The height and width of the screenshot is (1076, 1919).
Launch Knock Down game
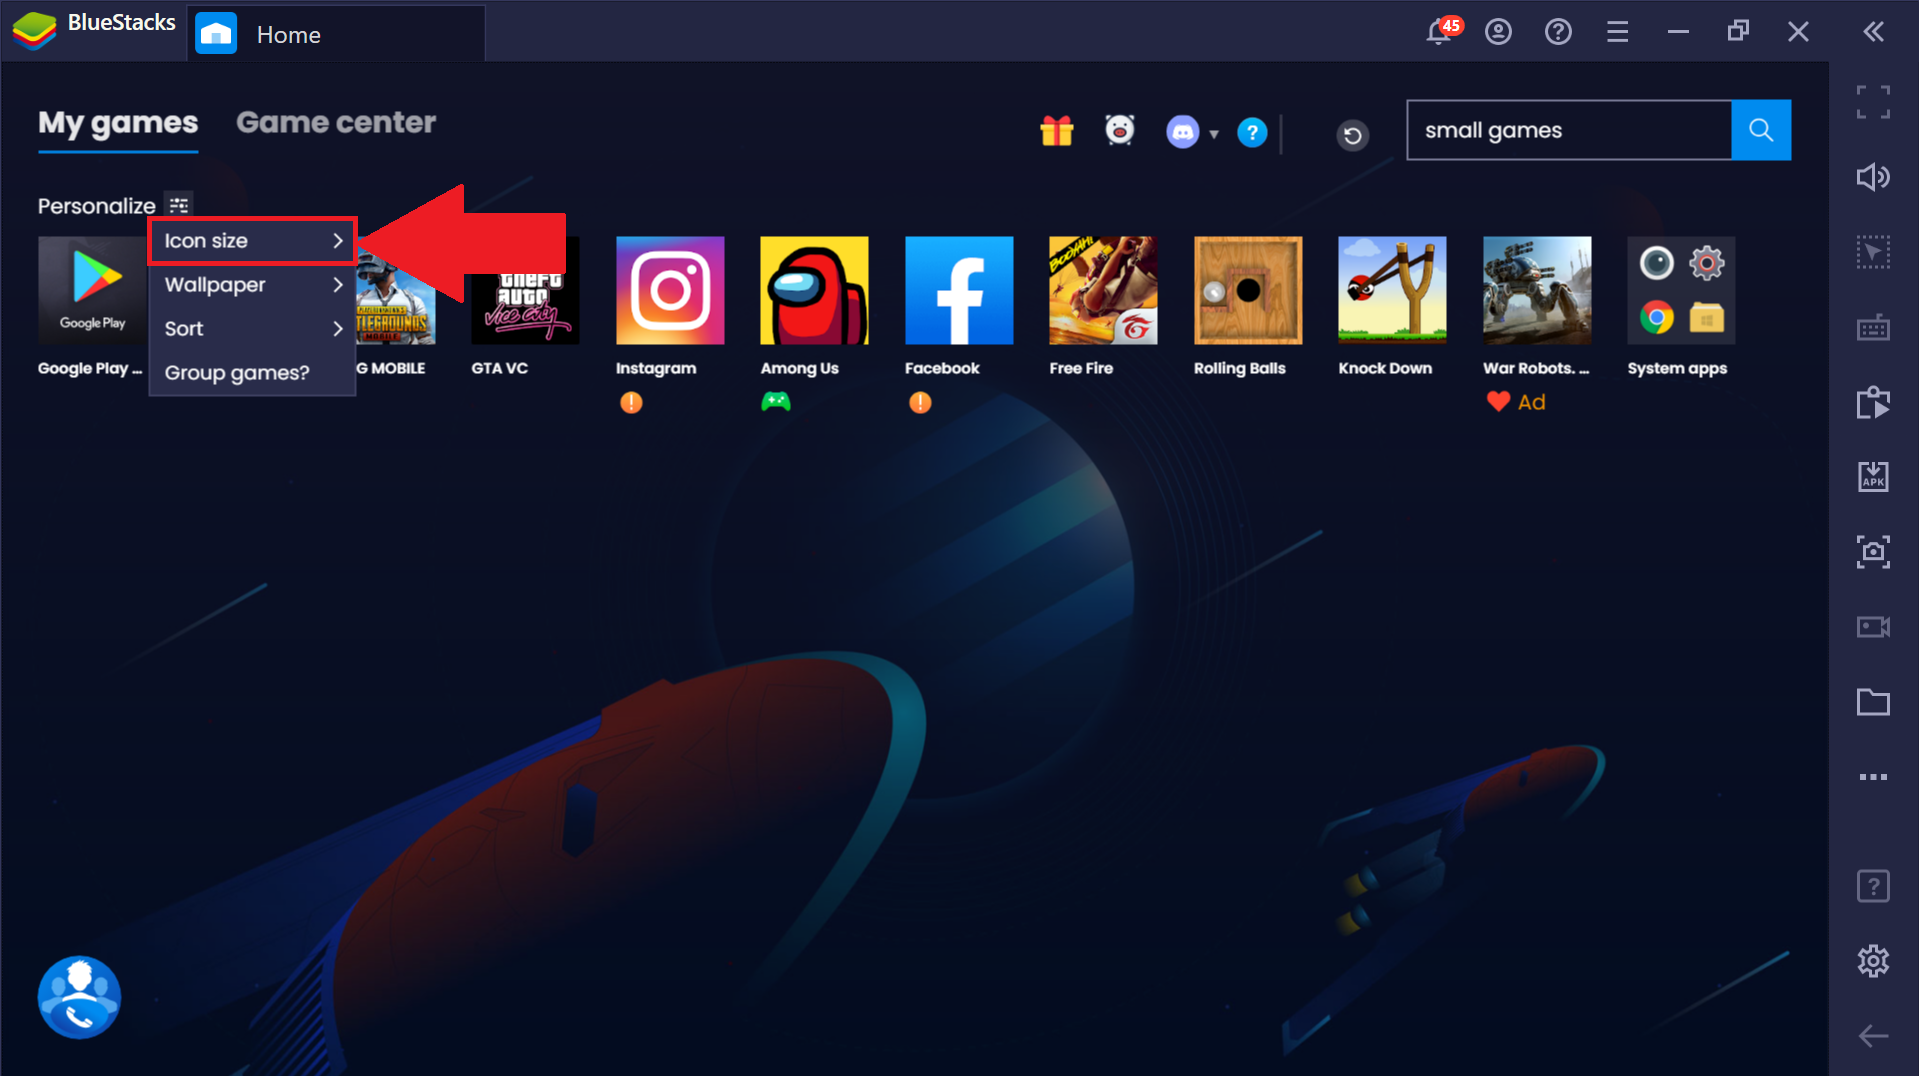[x=1392, y=291]
